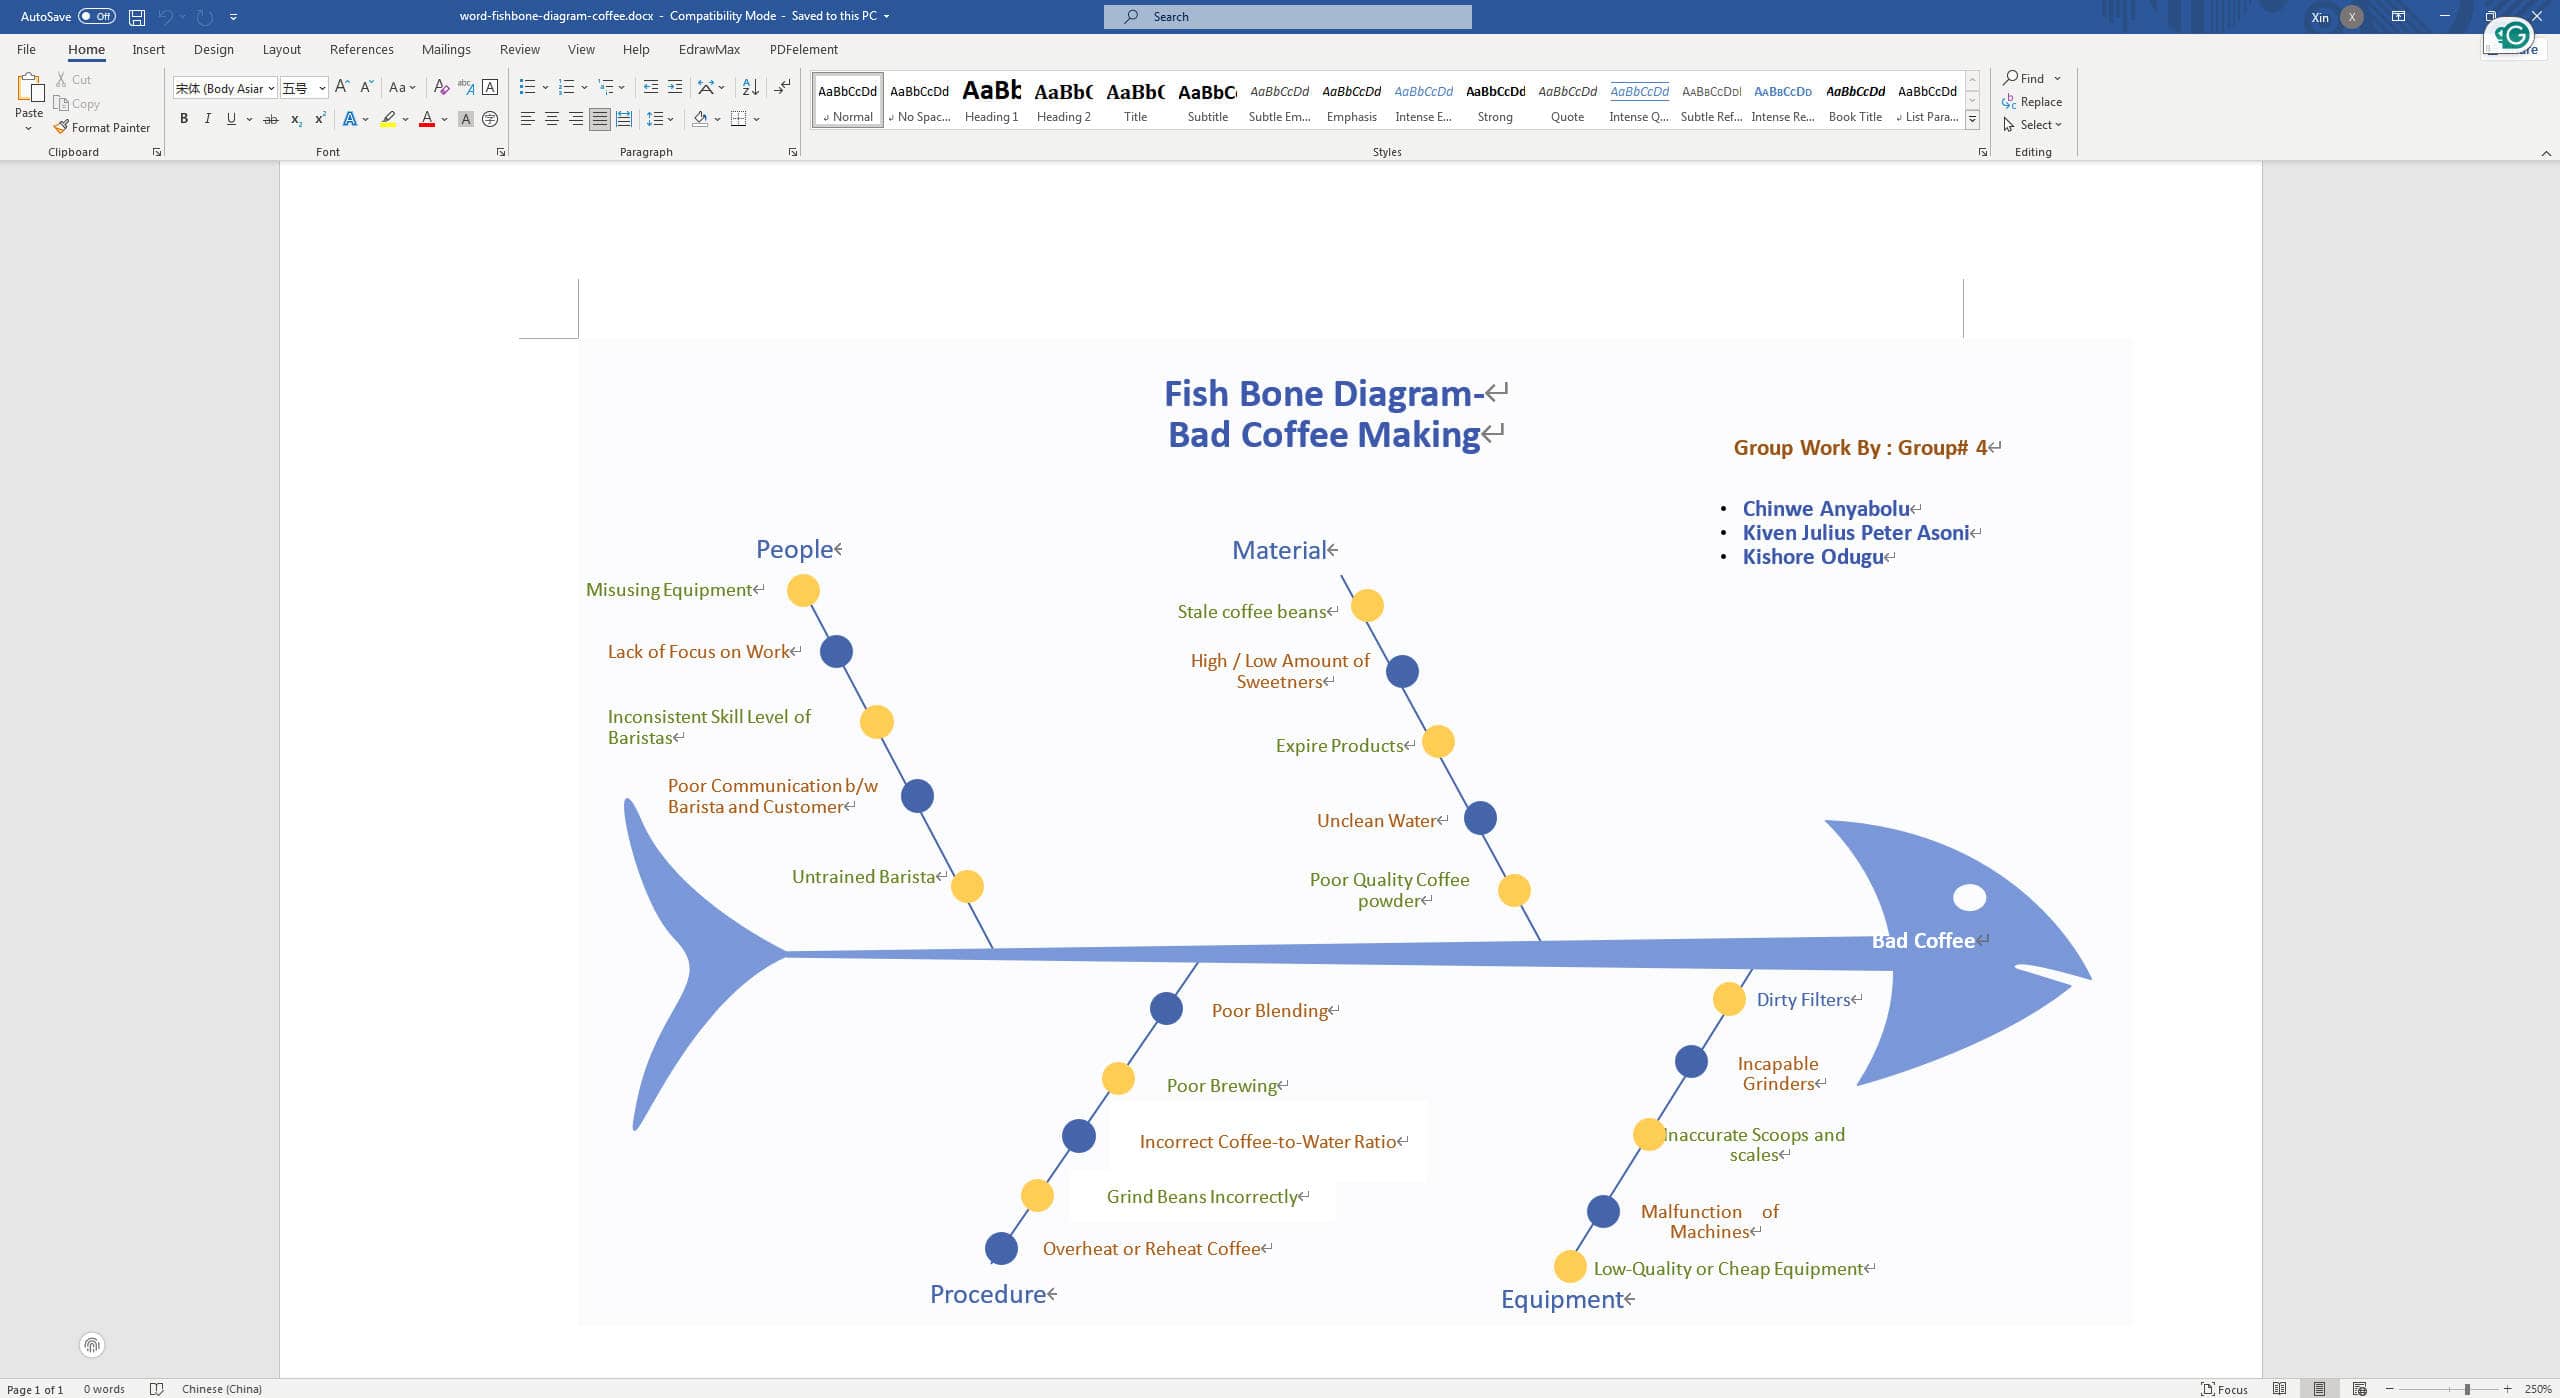Toggle Bold formatting
The height and width of the screenshot is (1398, 2560).
tap(184, 119)
